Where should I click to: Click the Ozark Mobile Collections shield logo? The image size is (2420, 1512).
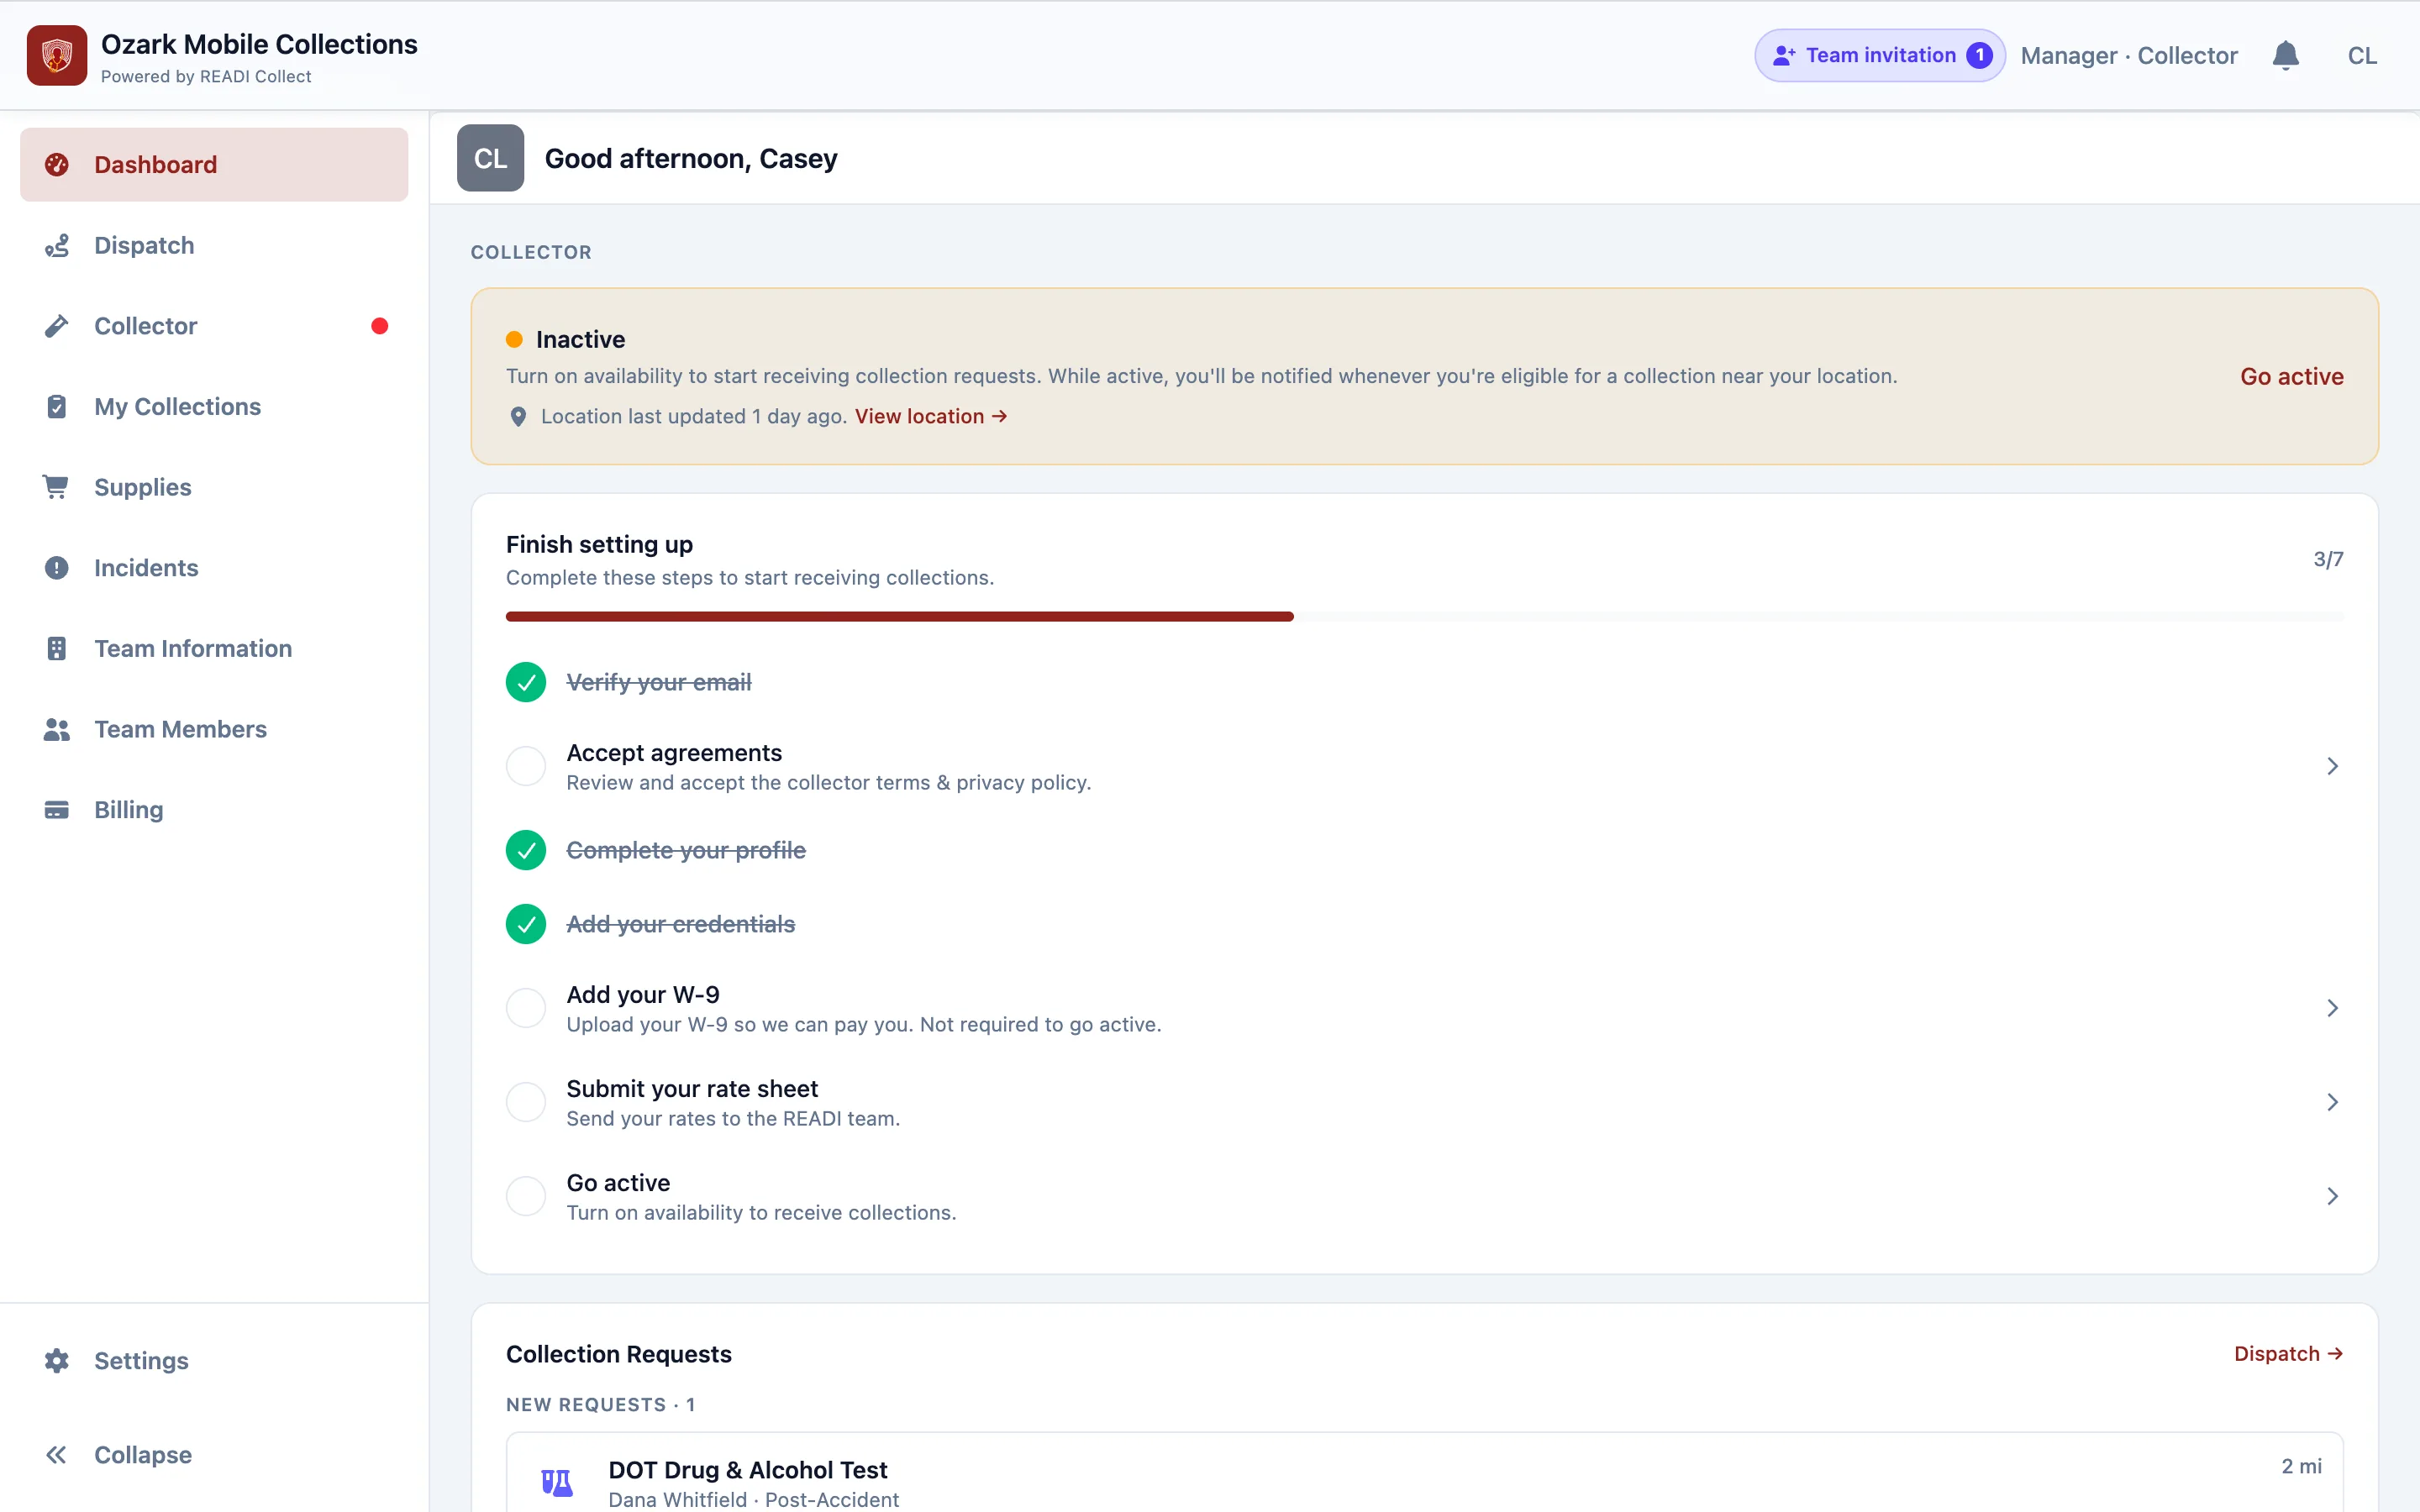(57, 55)
